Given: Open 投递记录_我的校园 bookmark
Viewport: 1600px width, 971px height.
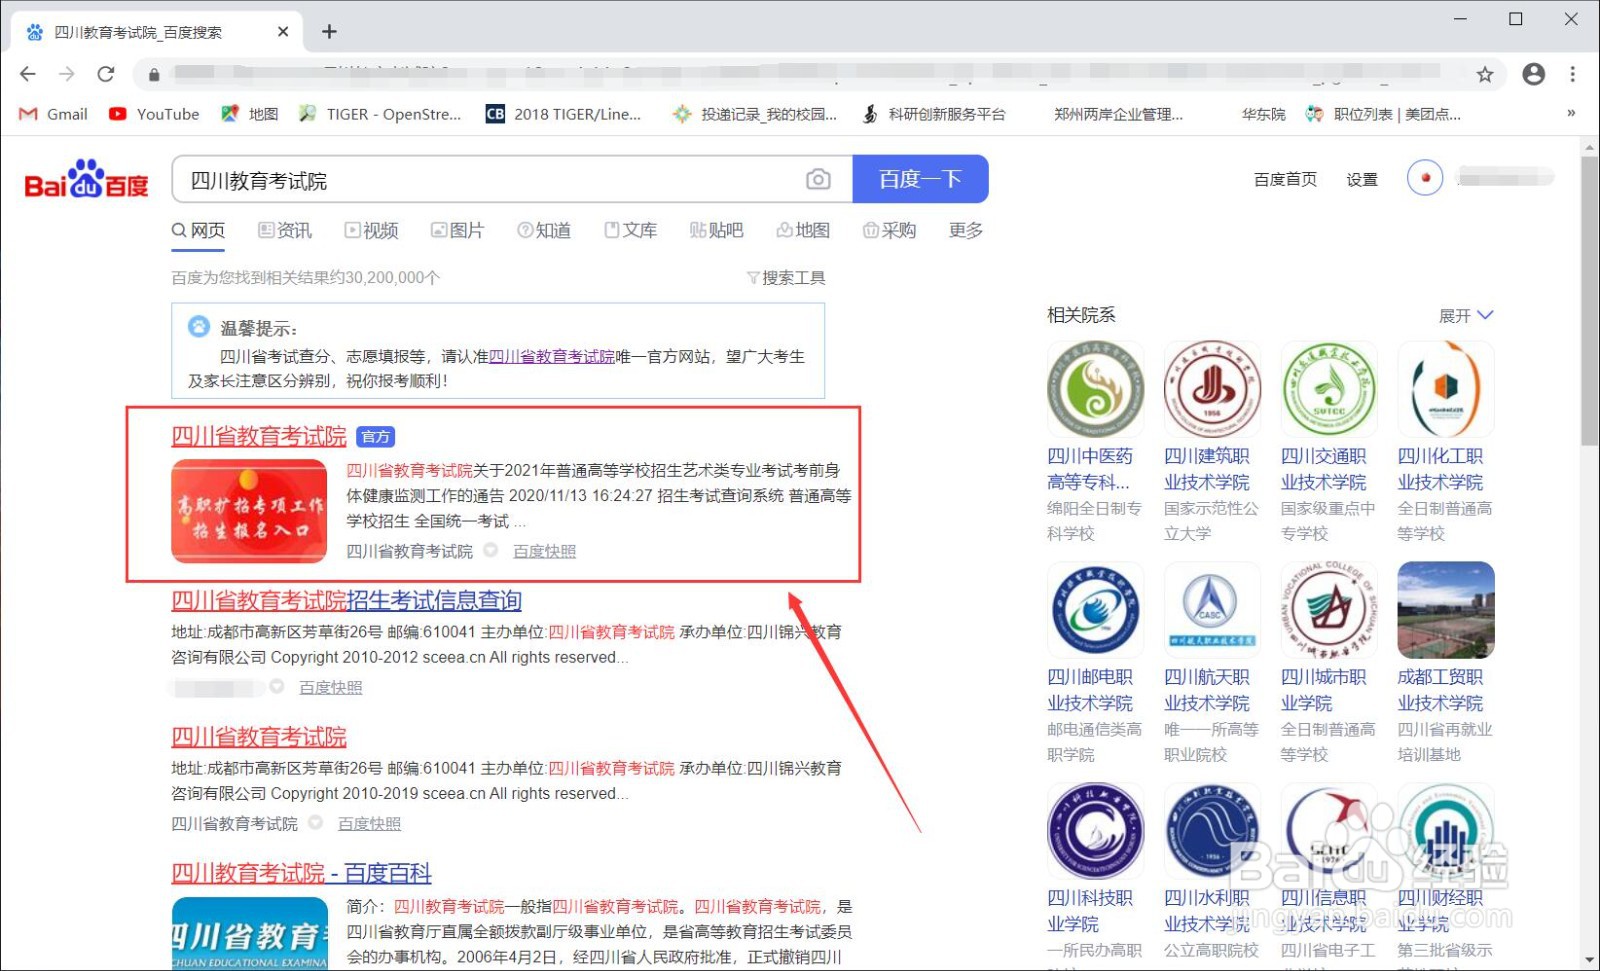Looking at the screenshot, I should click(755, 114).
